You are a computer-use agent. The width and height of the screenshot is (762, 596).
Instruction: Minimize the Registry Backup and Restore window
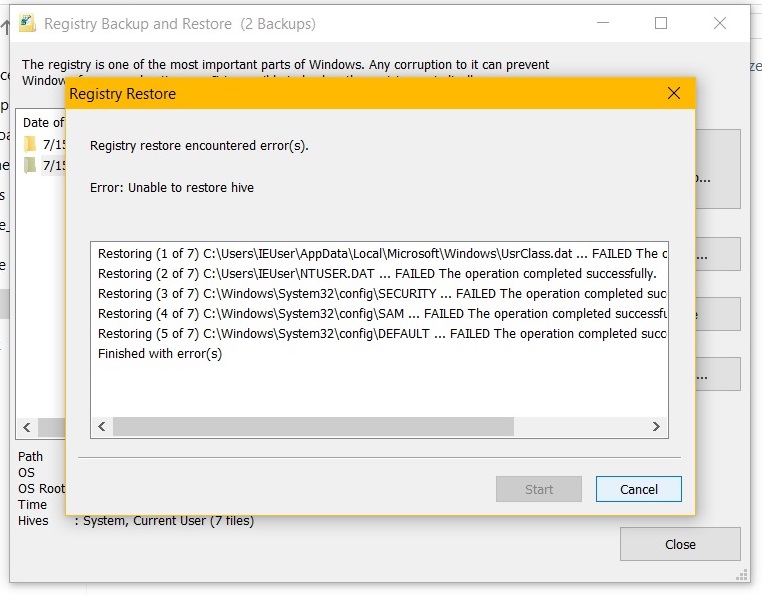pos(603,23)
